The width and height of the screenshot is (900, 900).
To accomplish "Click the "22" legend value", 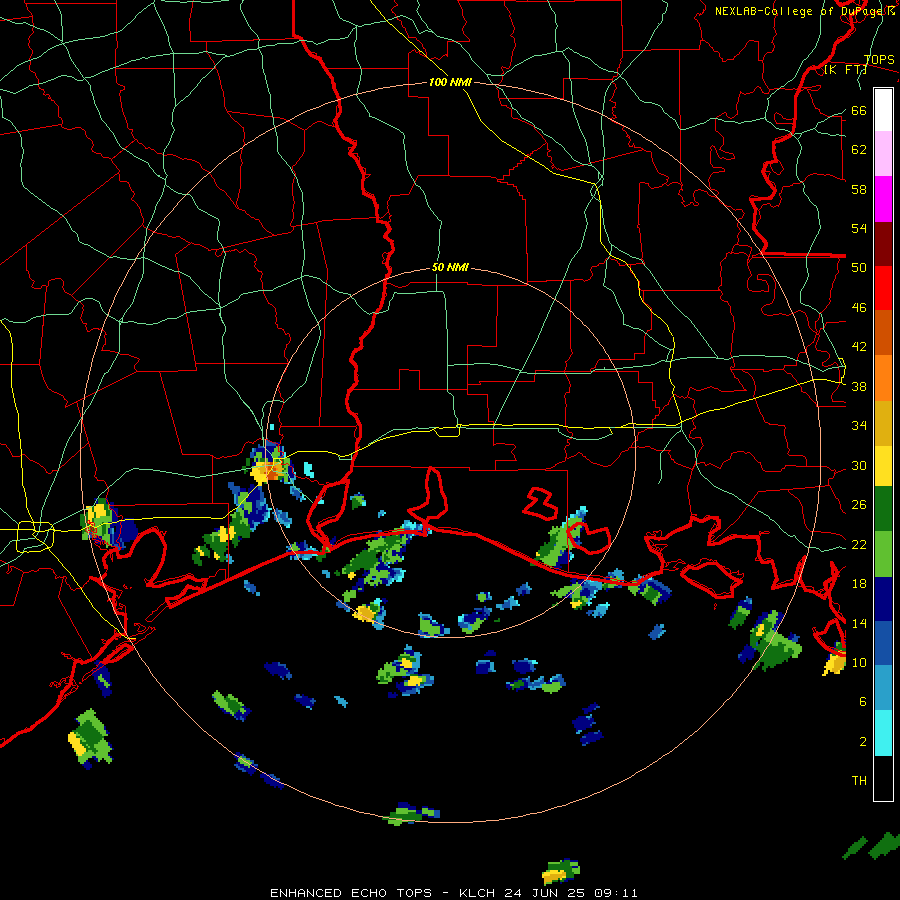I will (x=859, y=545).
